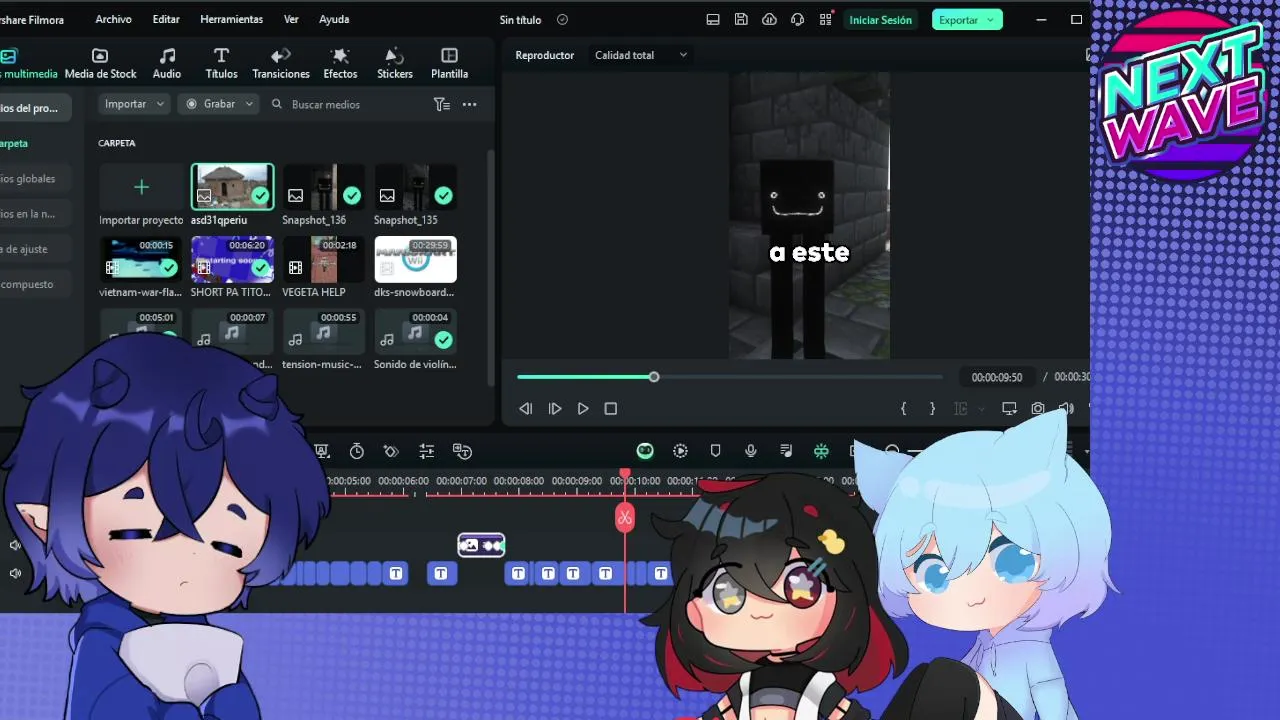Click the text-to-speech icon in timeline toolbar
Screen dimensions: 1280x720
pos(462,451)
